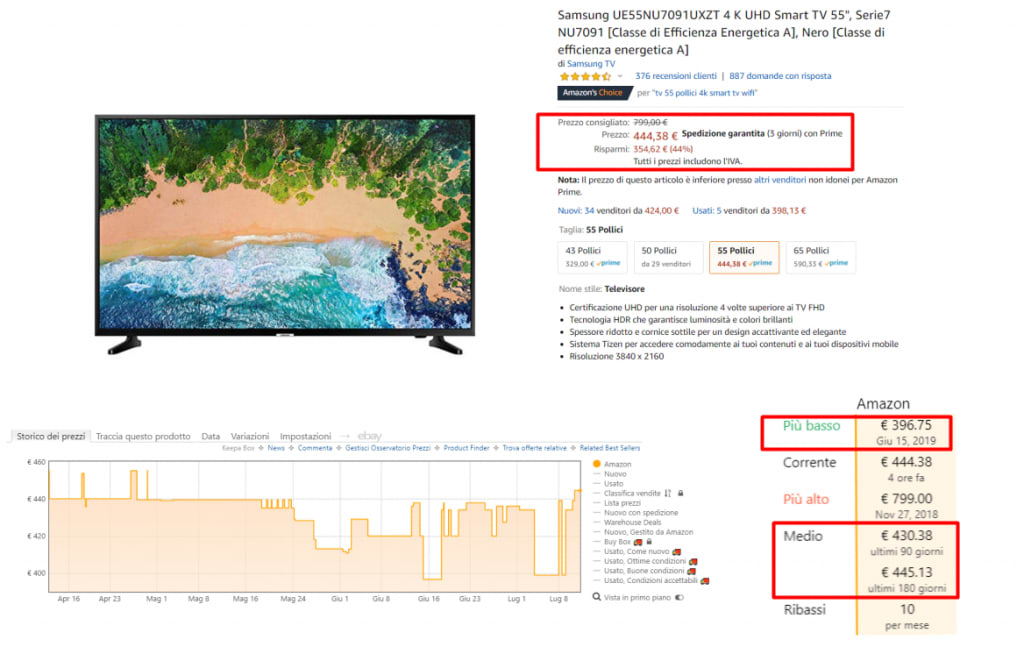Click truck icon beside Usato, Ottime condizioni
This screenshot has height=654, width=1024.
pyautogui.click(x=693, y=561)
